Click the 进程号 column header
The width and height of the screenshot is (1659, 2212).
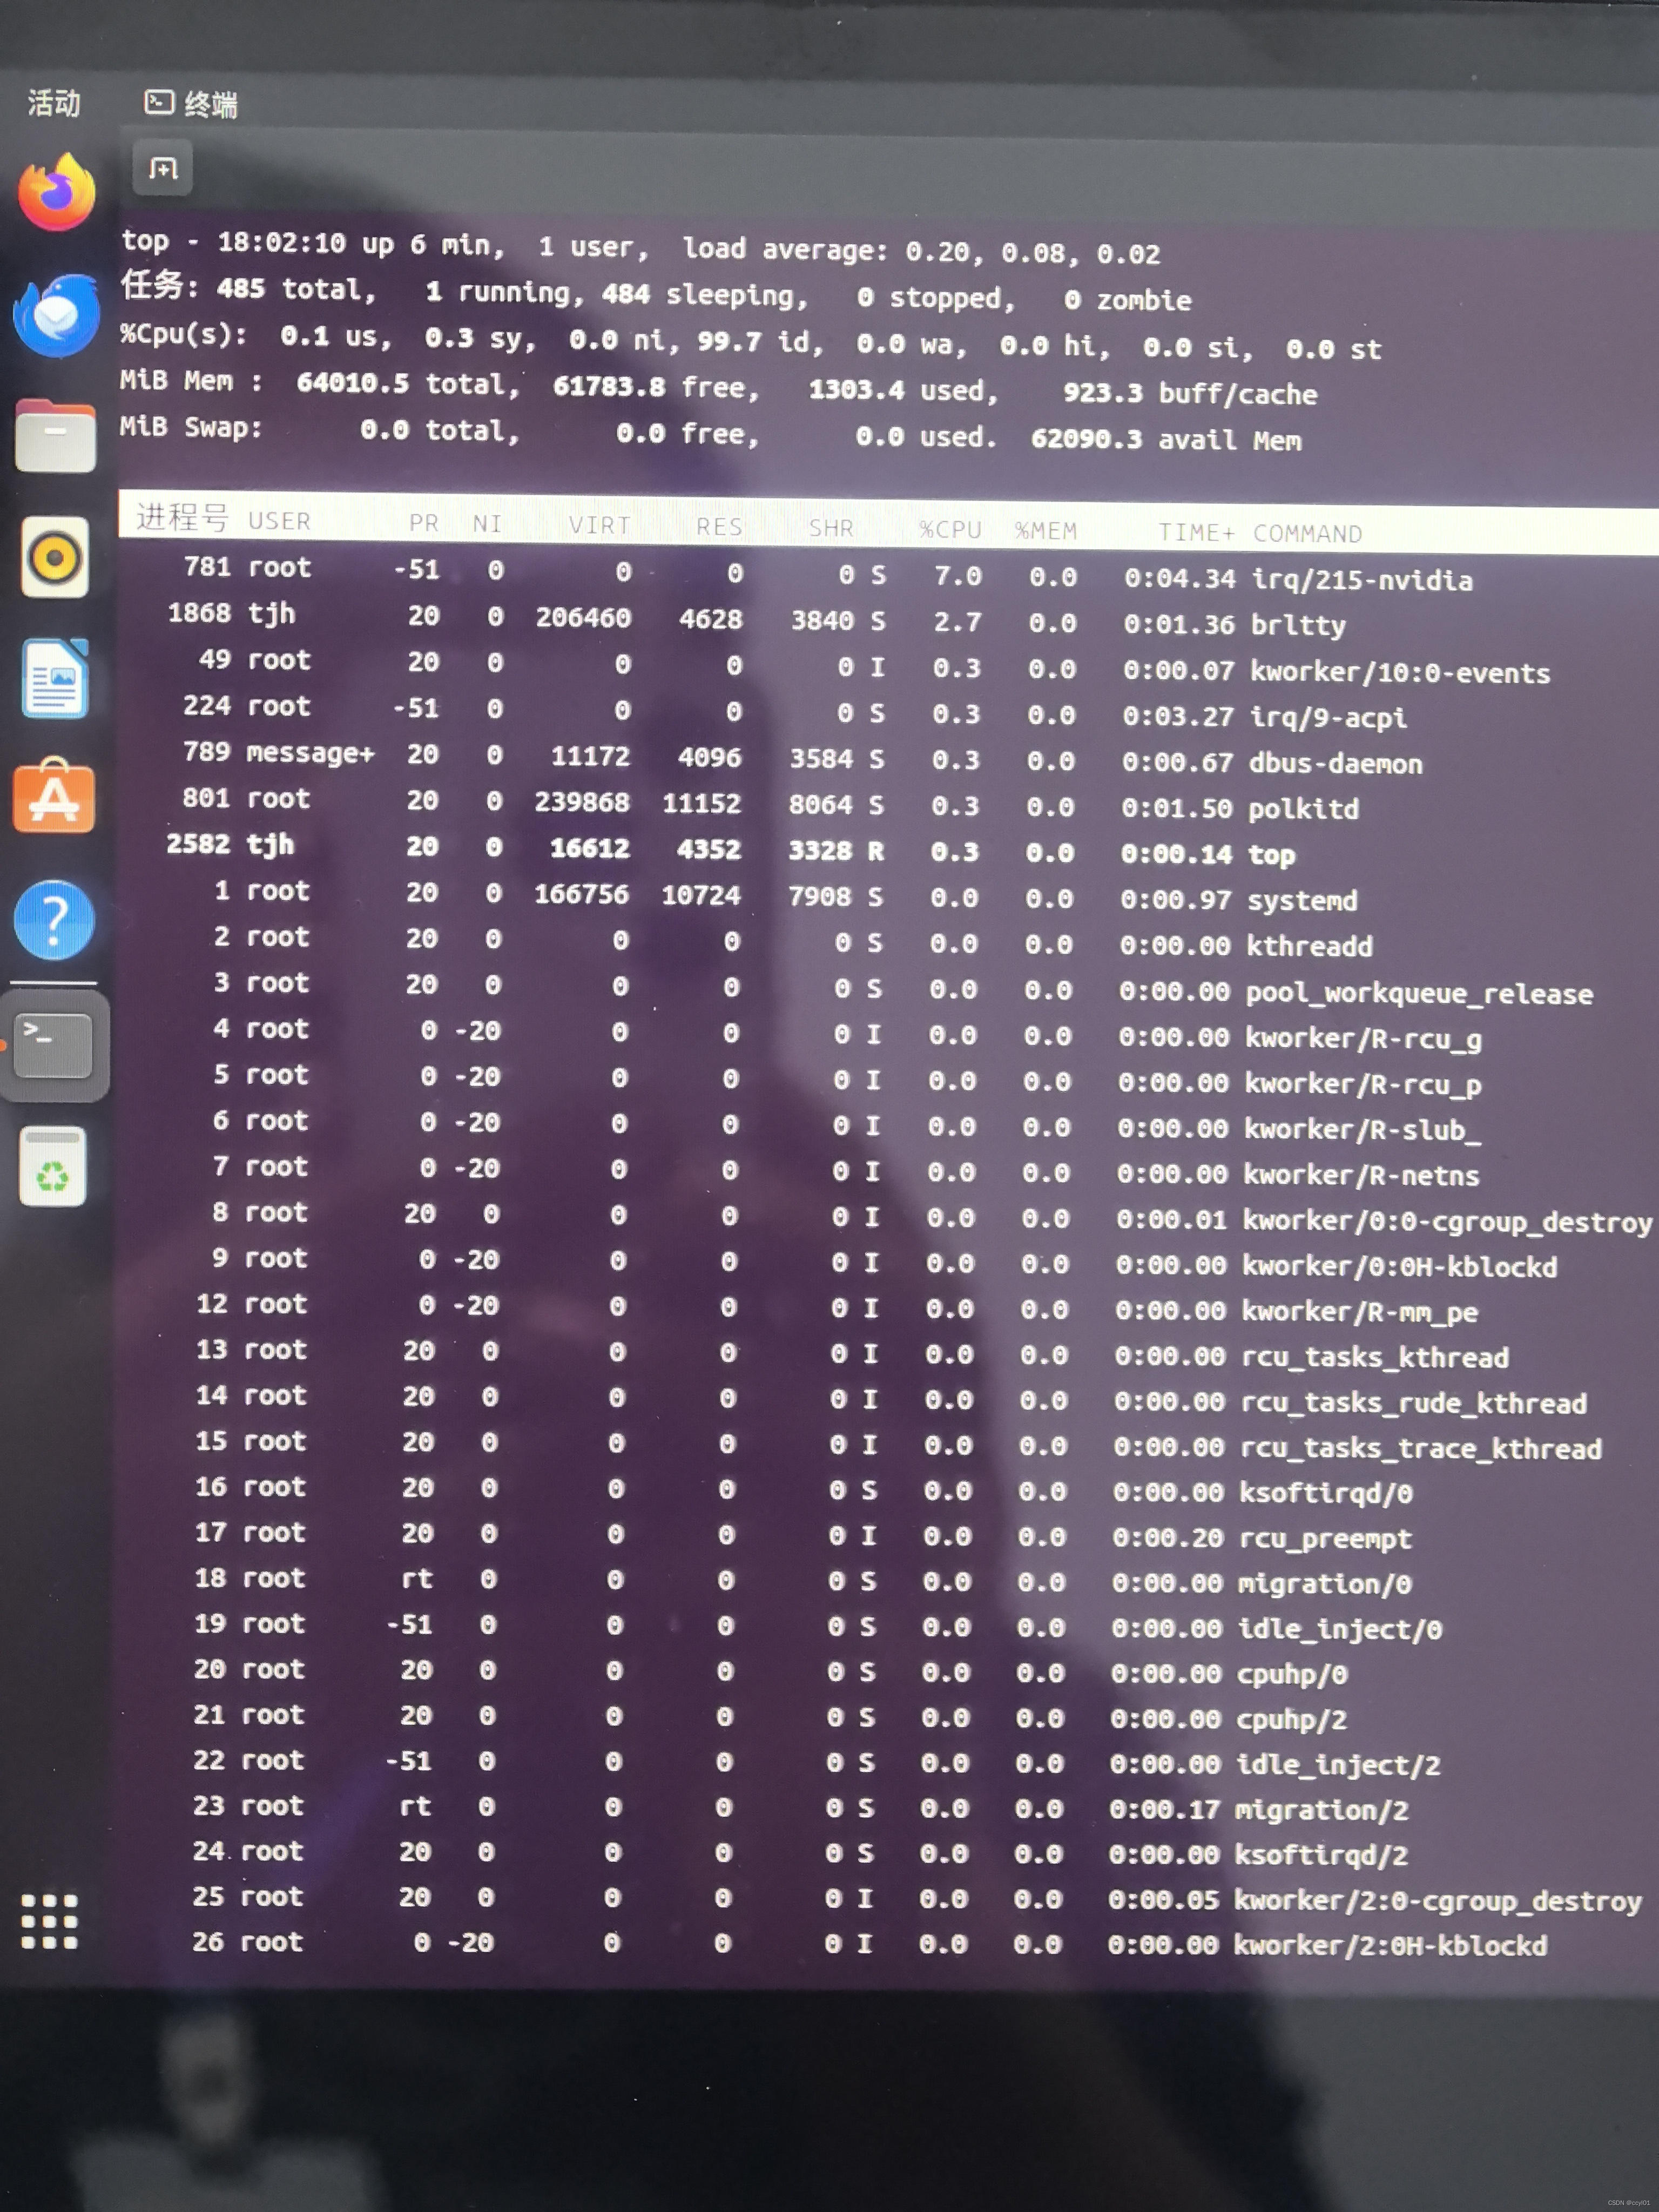click(x=182, y=518)
